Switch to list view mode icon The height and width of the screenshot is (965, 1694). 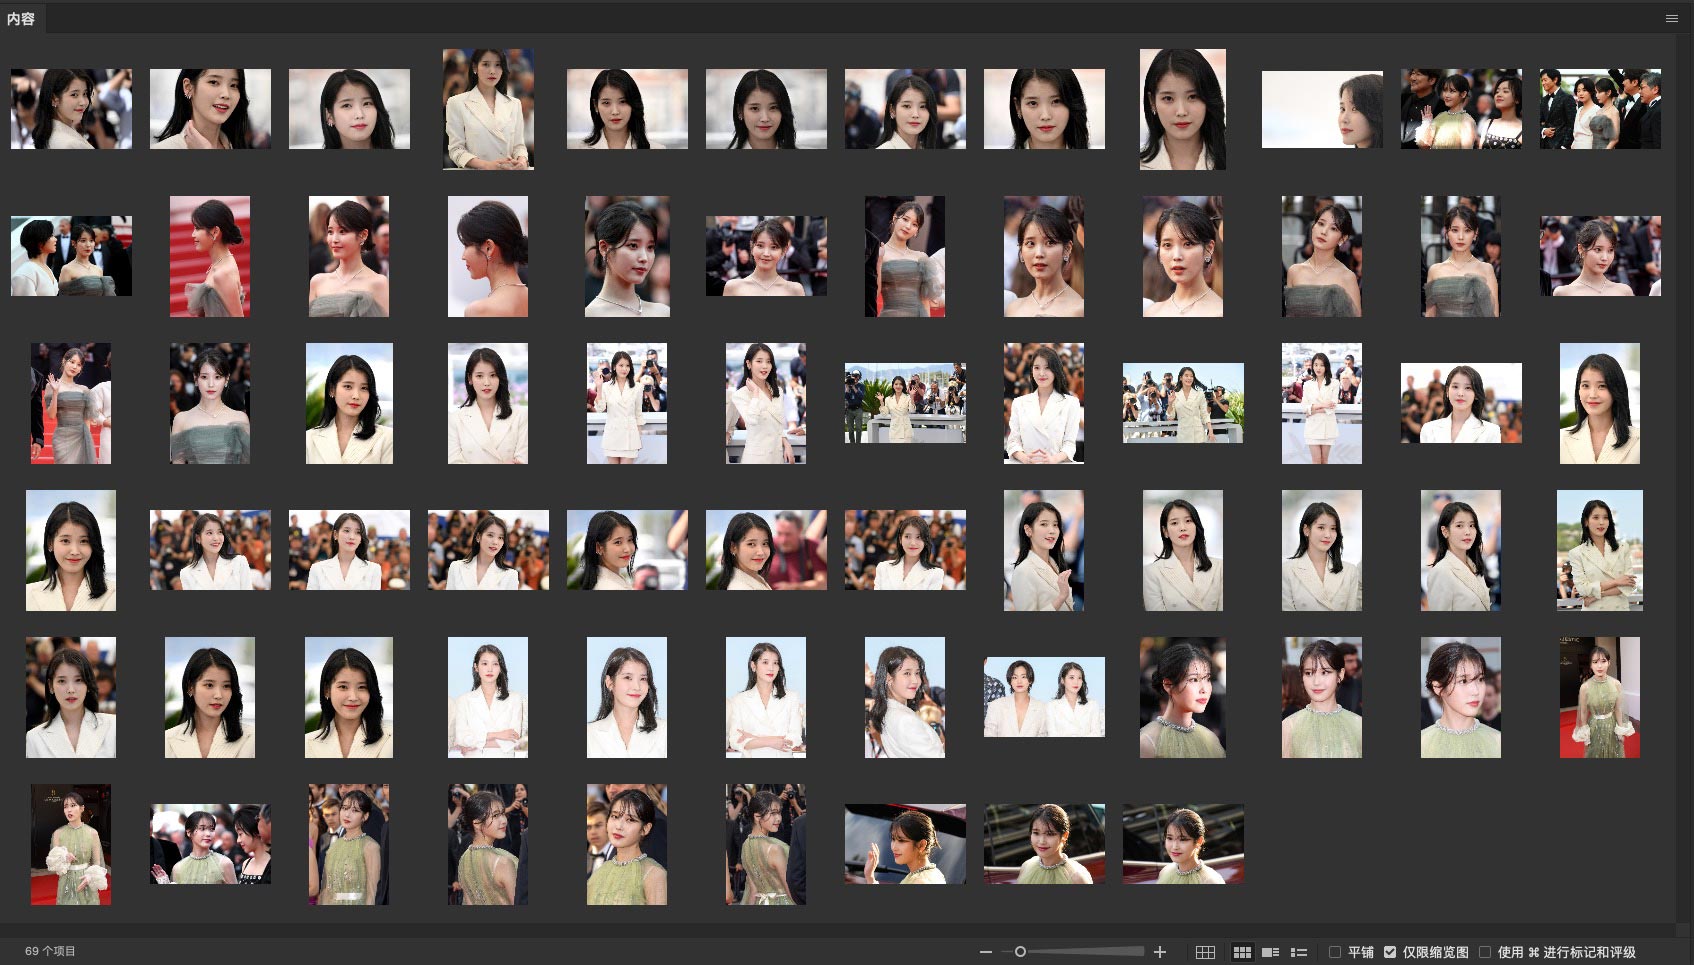[1299, 952]
